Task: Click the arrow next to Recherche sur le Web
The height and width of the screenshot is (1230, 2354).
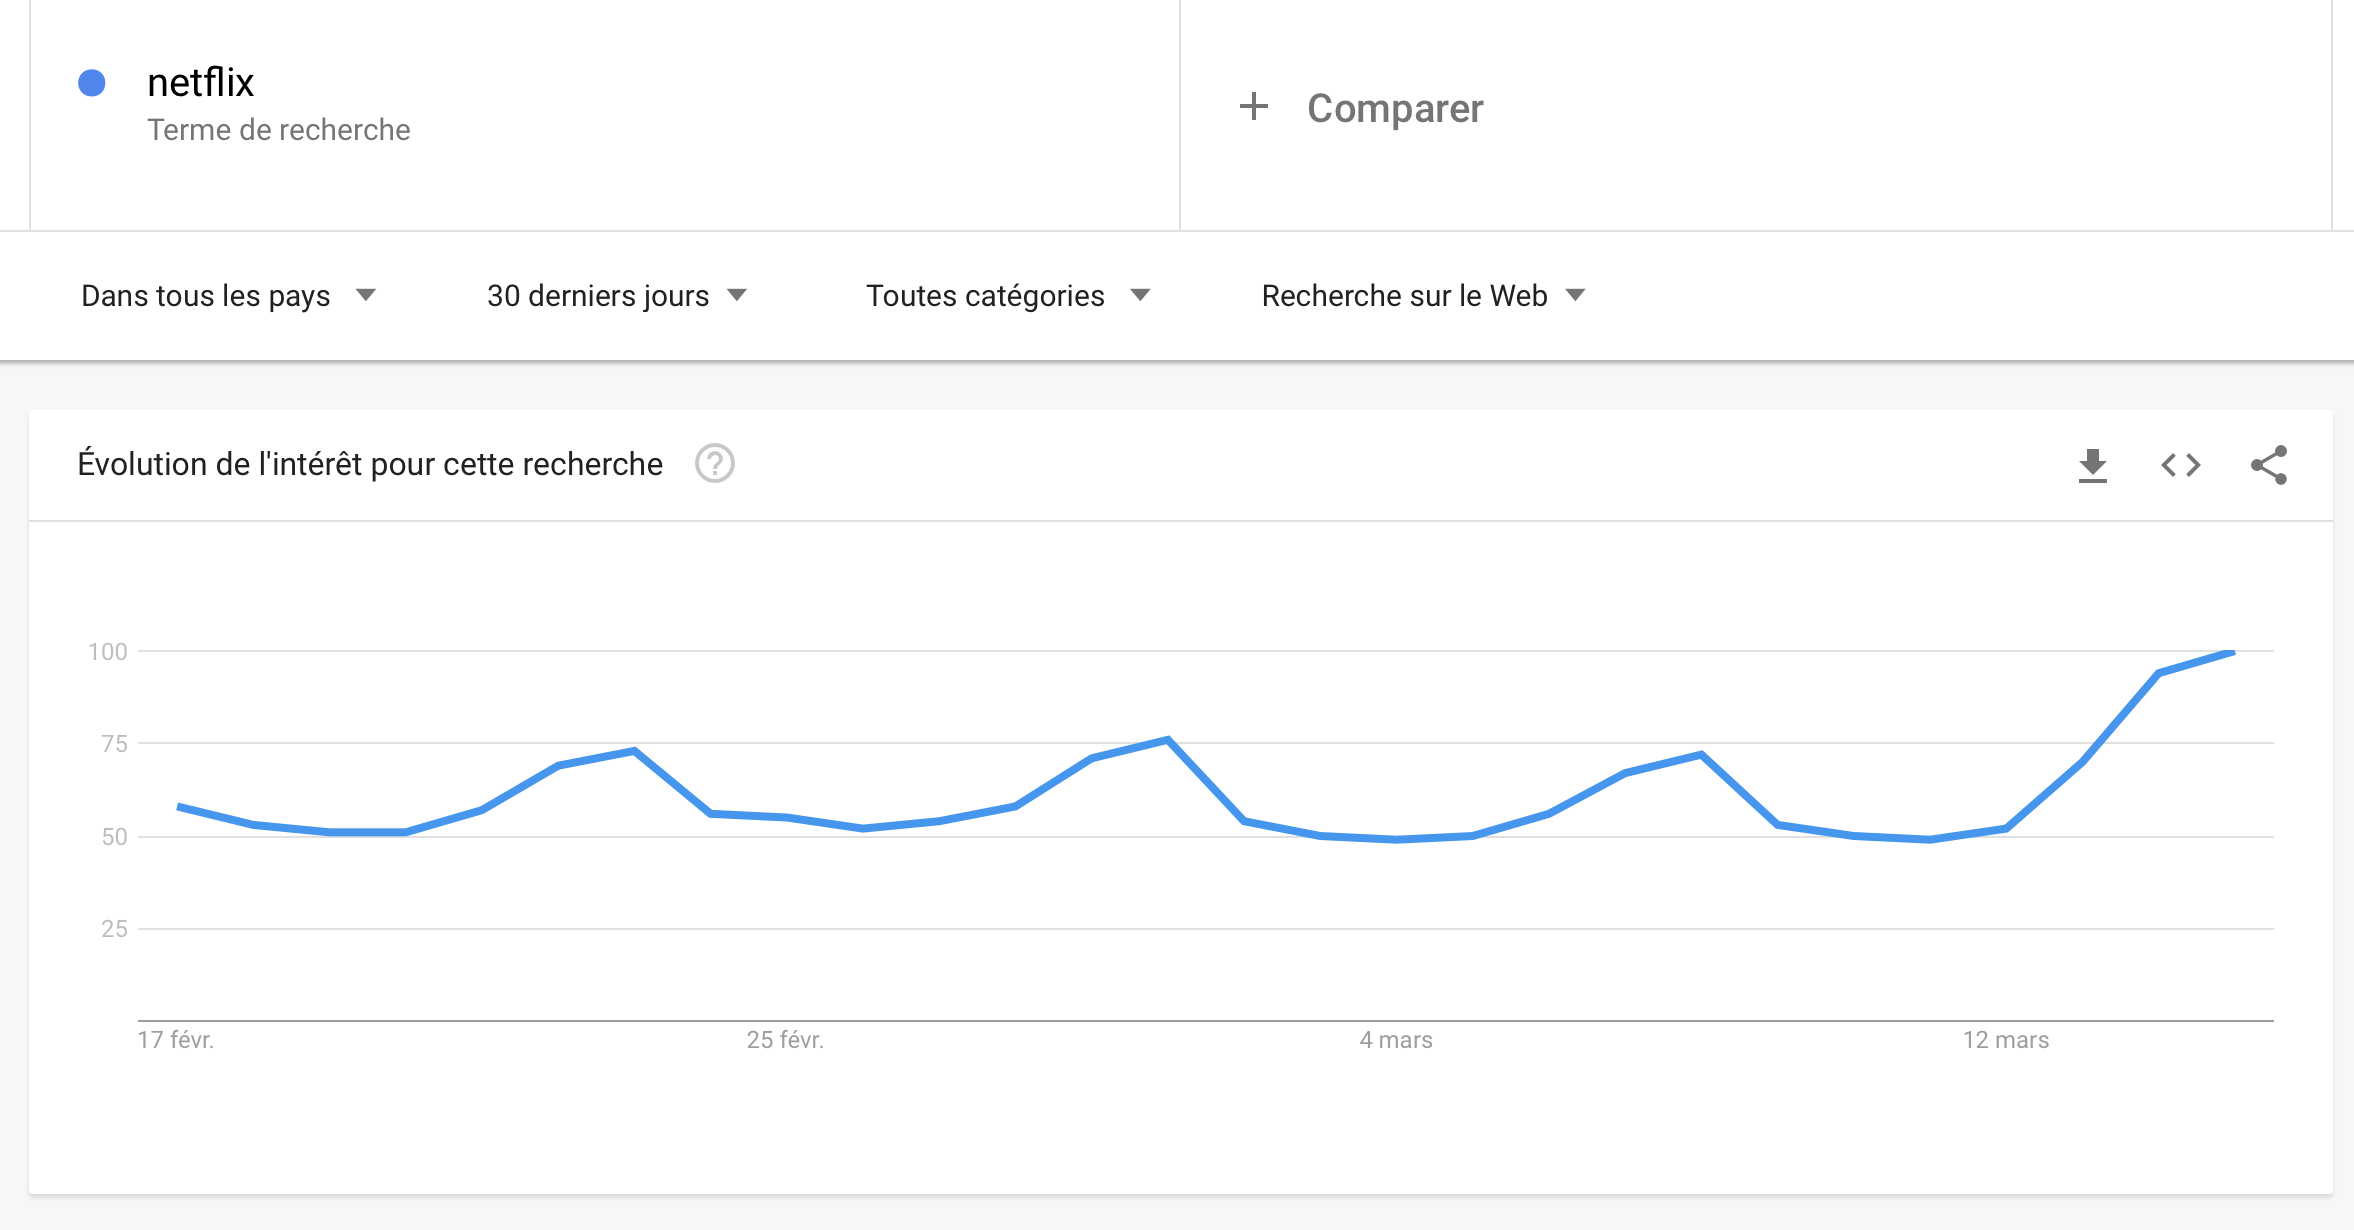Action: tap(1575, 295)
